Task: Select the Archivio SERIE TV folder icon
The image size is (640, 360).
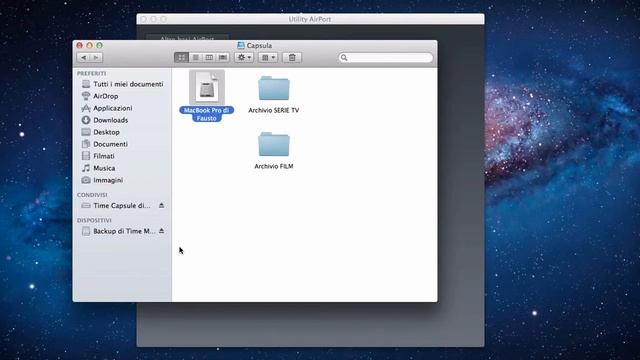Action: pyautogui.click(x=274, y=88)
